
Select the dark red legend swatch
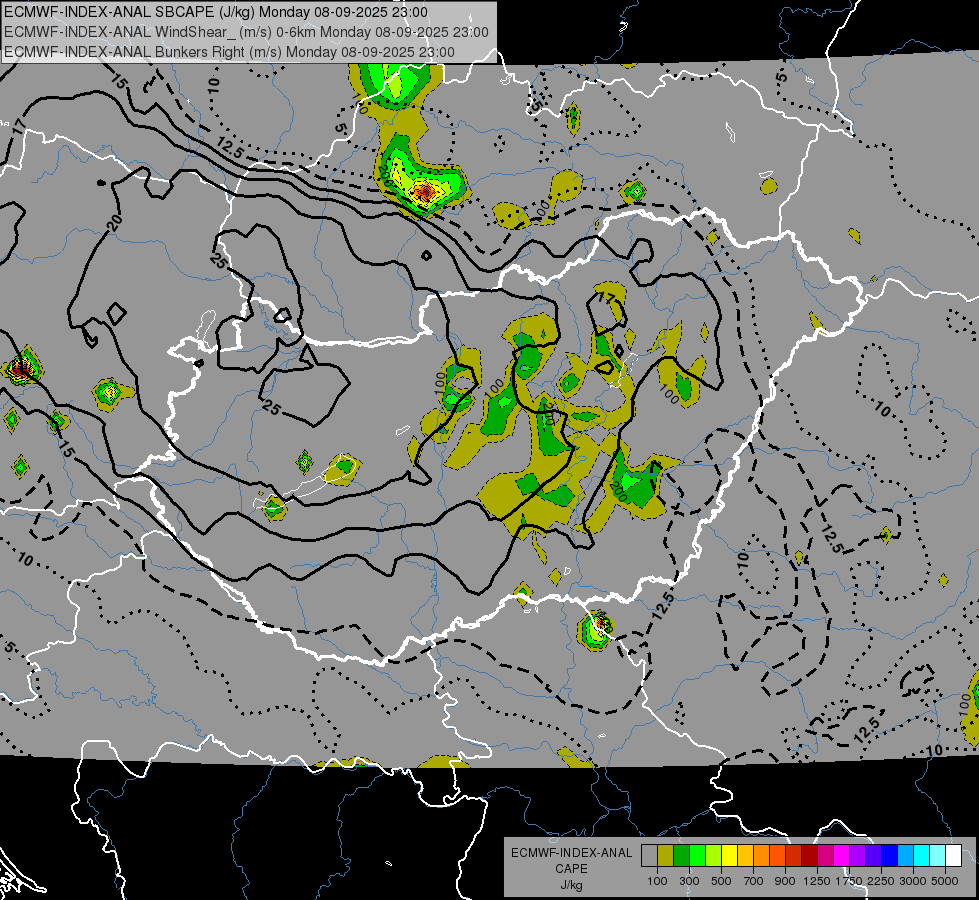(810, 855)
